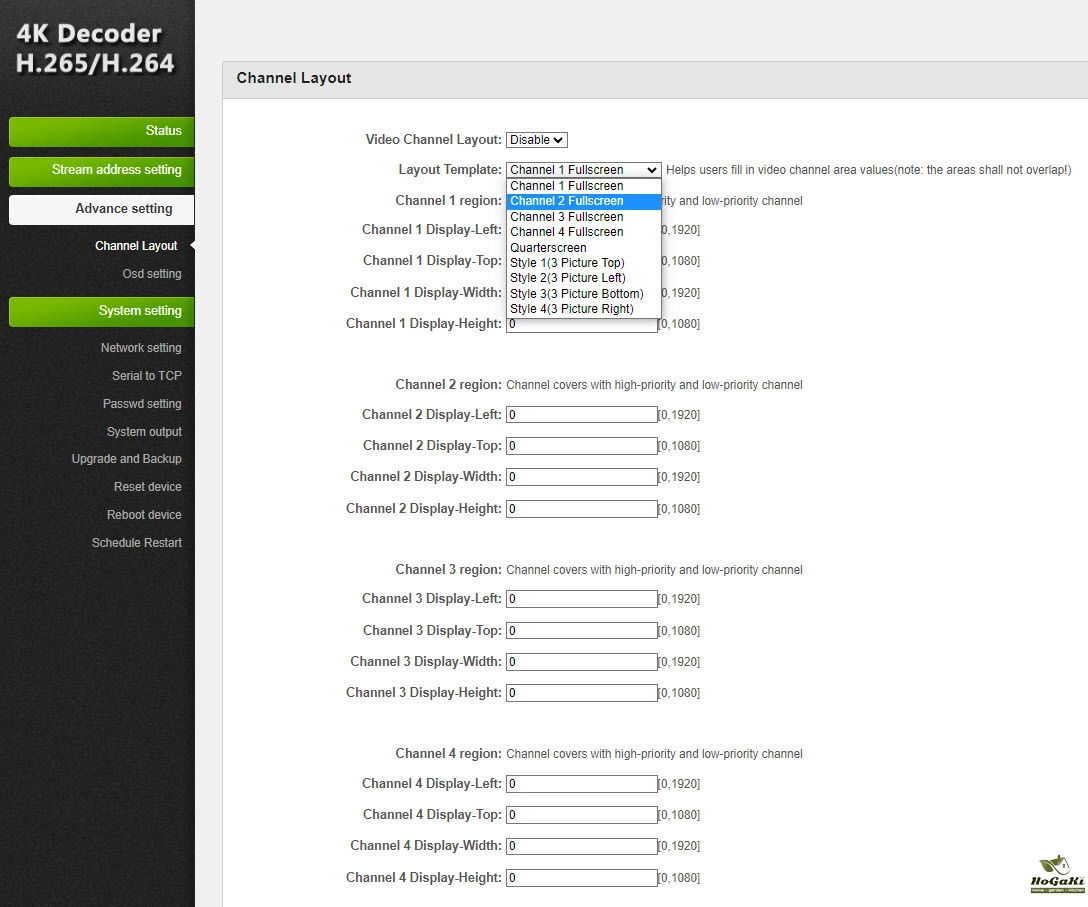Focus the Channel 3 Display-Width field
Screen dimensions: 1088x907
[x=581, y=662]
